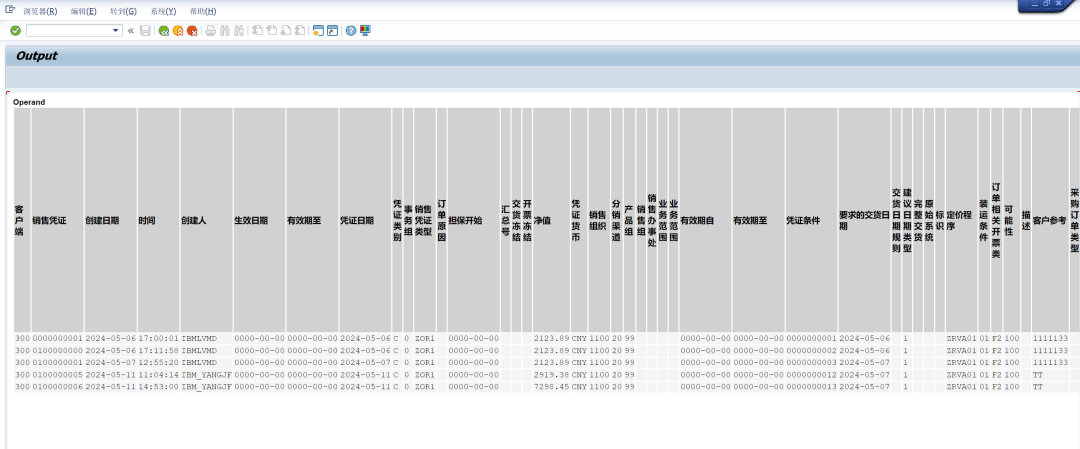Click the Next Page icon

(286, 31)
